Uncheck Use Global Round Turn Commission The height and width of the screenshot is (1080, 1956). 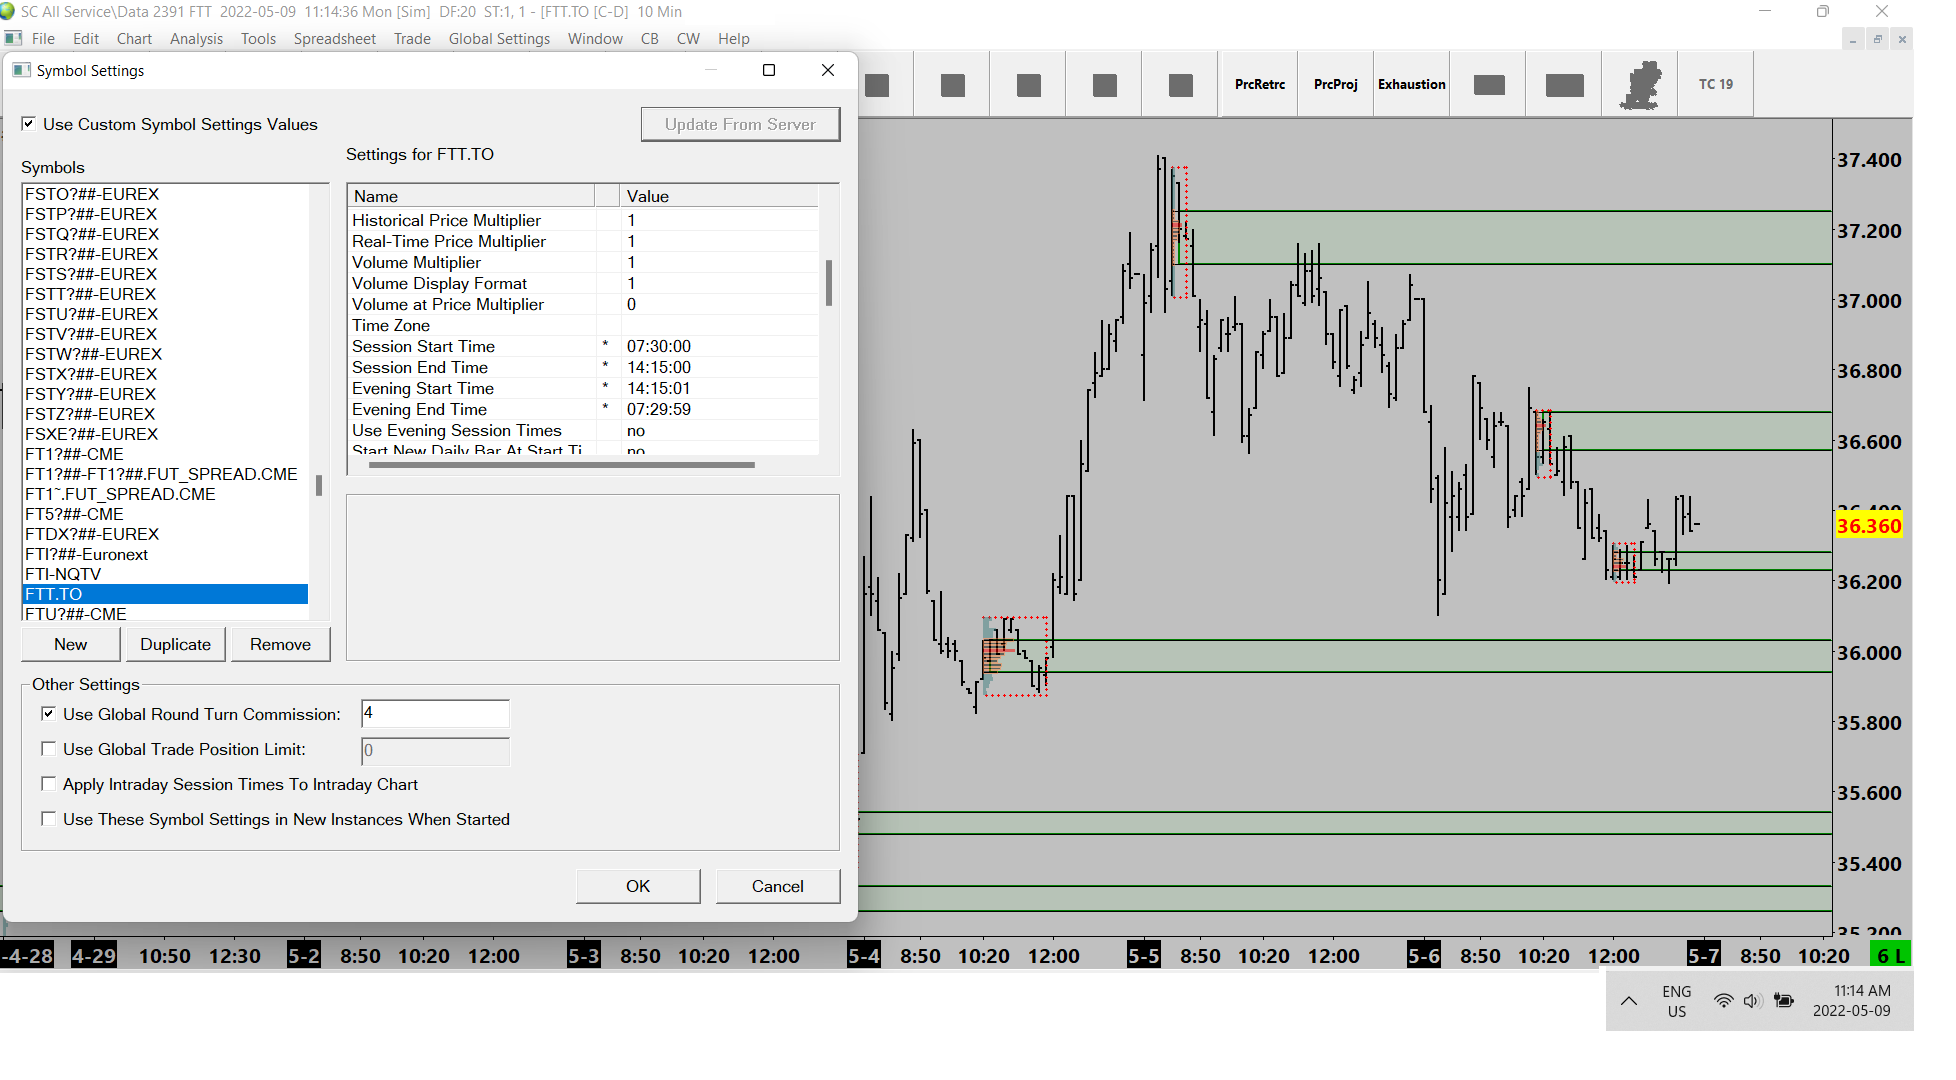click(x=48, y=714)
